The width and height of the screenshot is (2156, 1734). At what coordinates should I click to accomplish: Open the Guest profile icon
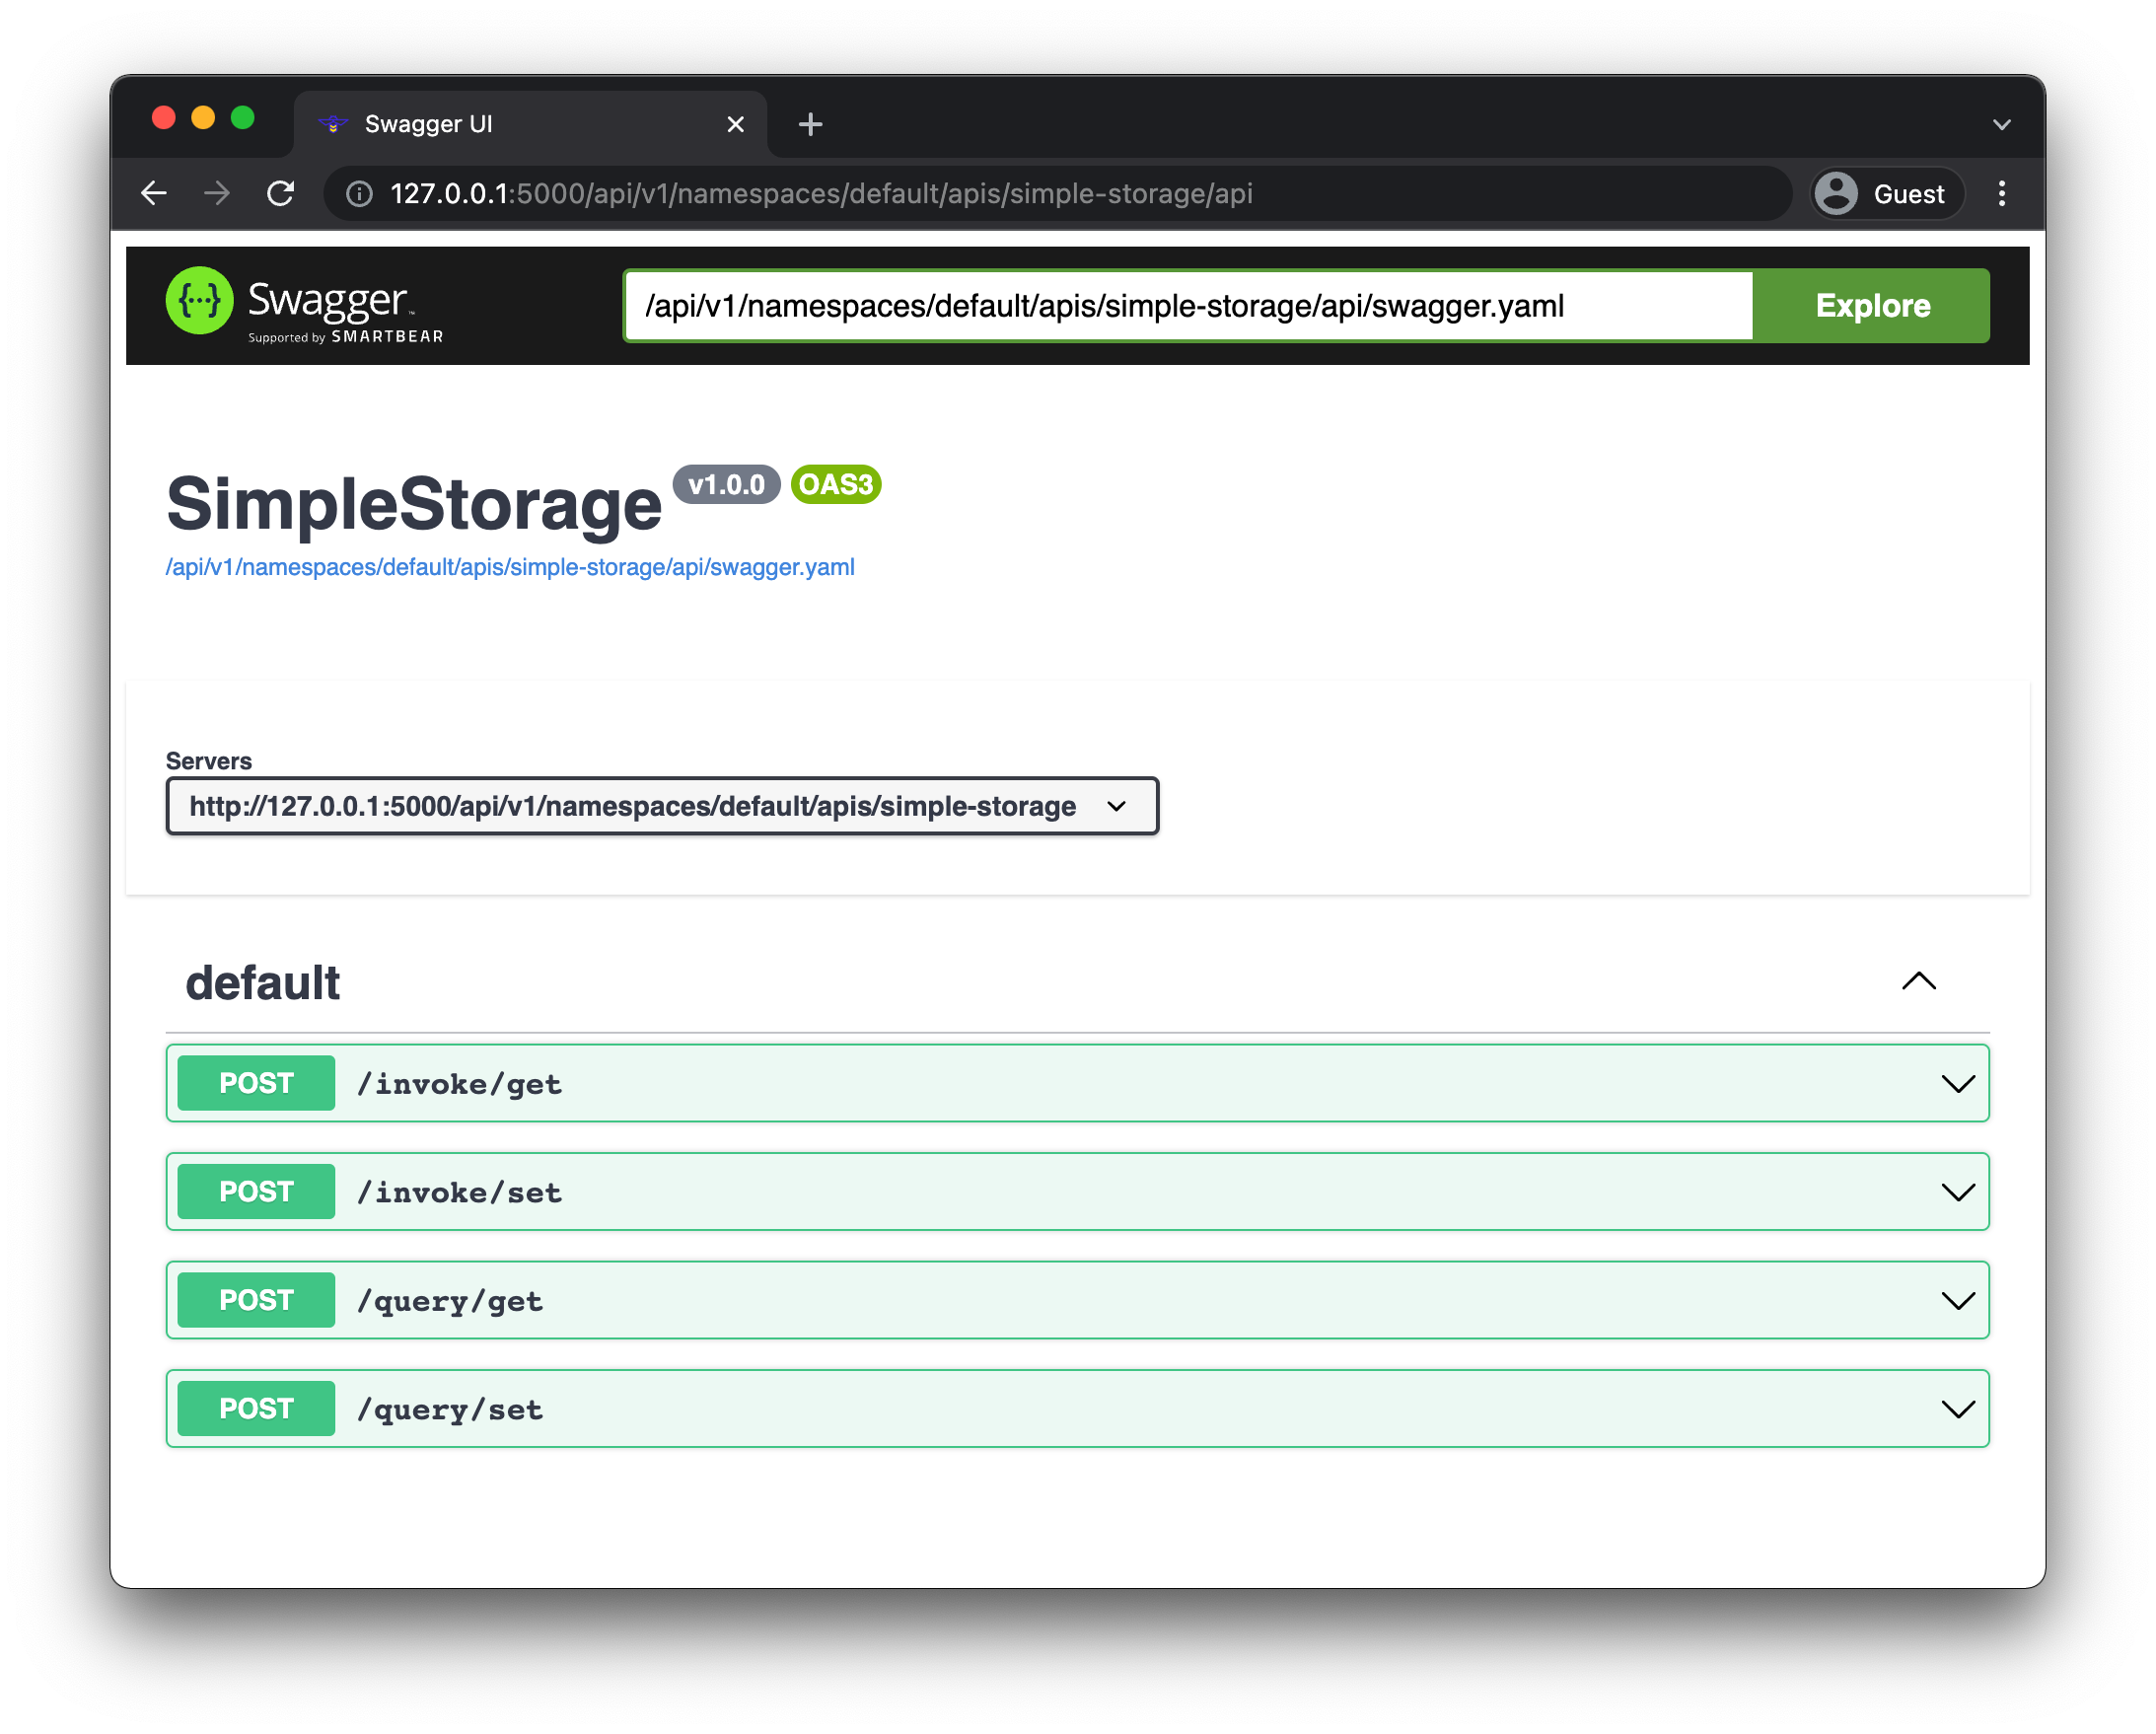[1835, 193]
